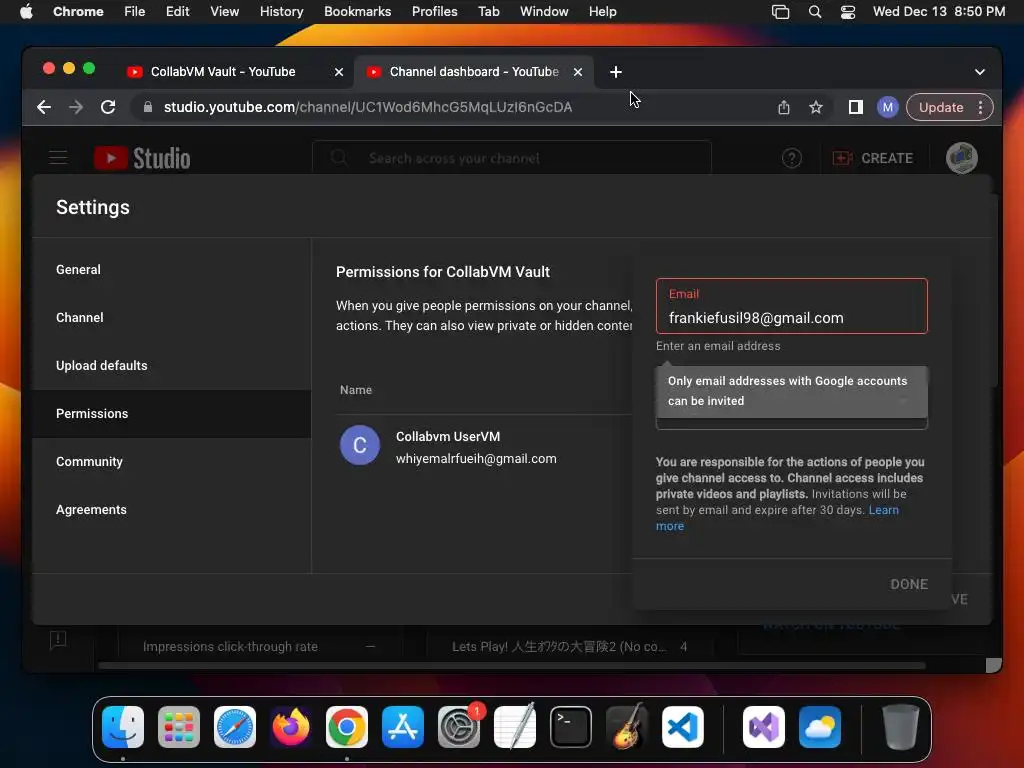This screenshot has width=1024, height=768.
Task: Open the Trash in the dock
Action: pos(901,727)
